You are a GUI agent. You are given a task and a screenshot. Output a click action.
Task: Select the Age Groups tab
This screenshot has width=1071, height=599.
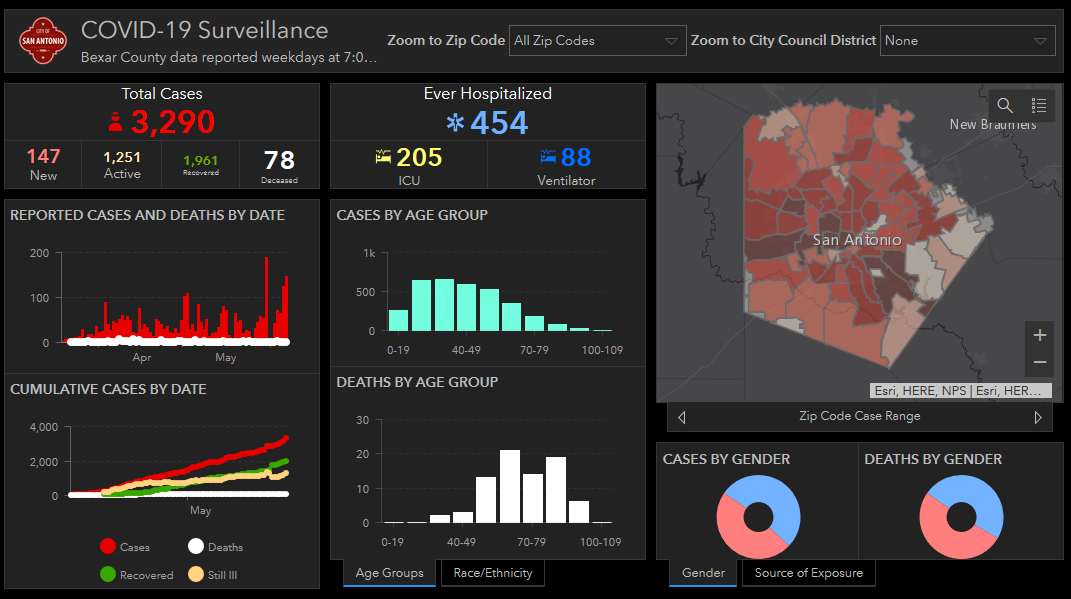(389, 573)
